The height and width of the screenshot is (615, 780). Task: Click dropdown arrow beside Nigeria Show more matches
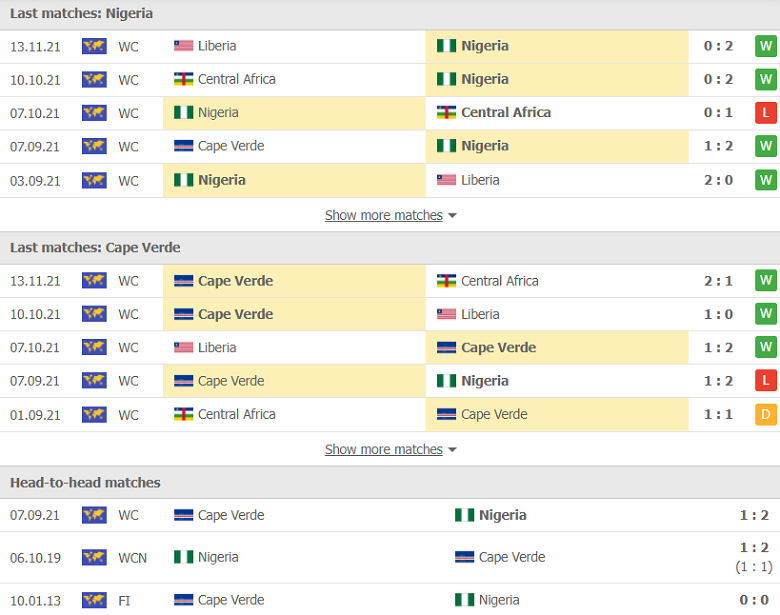[452, 216]
